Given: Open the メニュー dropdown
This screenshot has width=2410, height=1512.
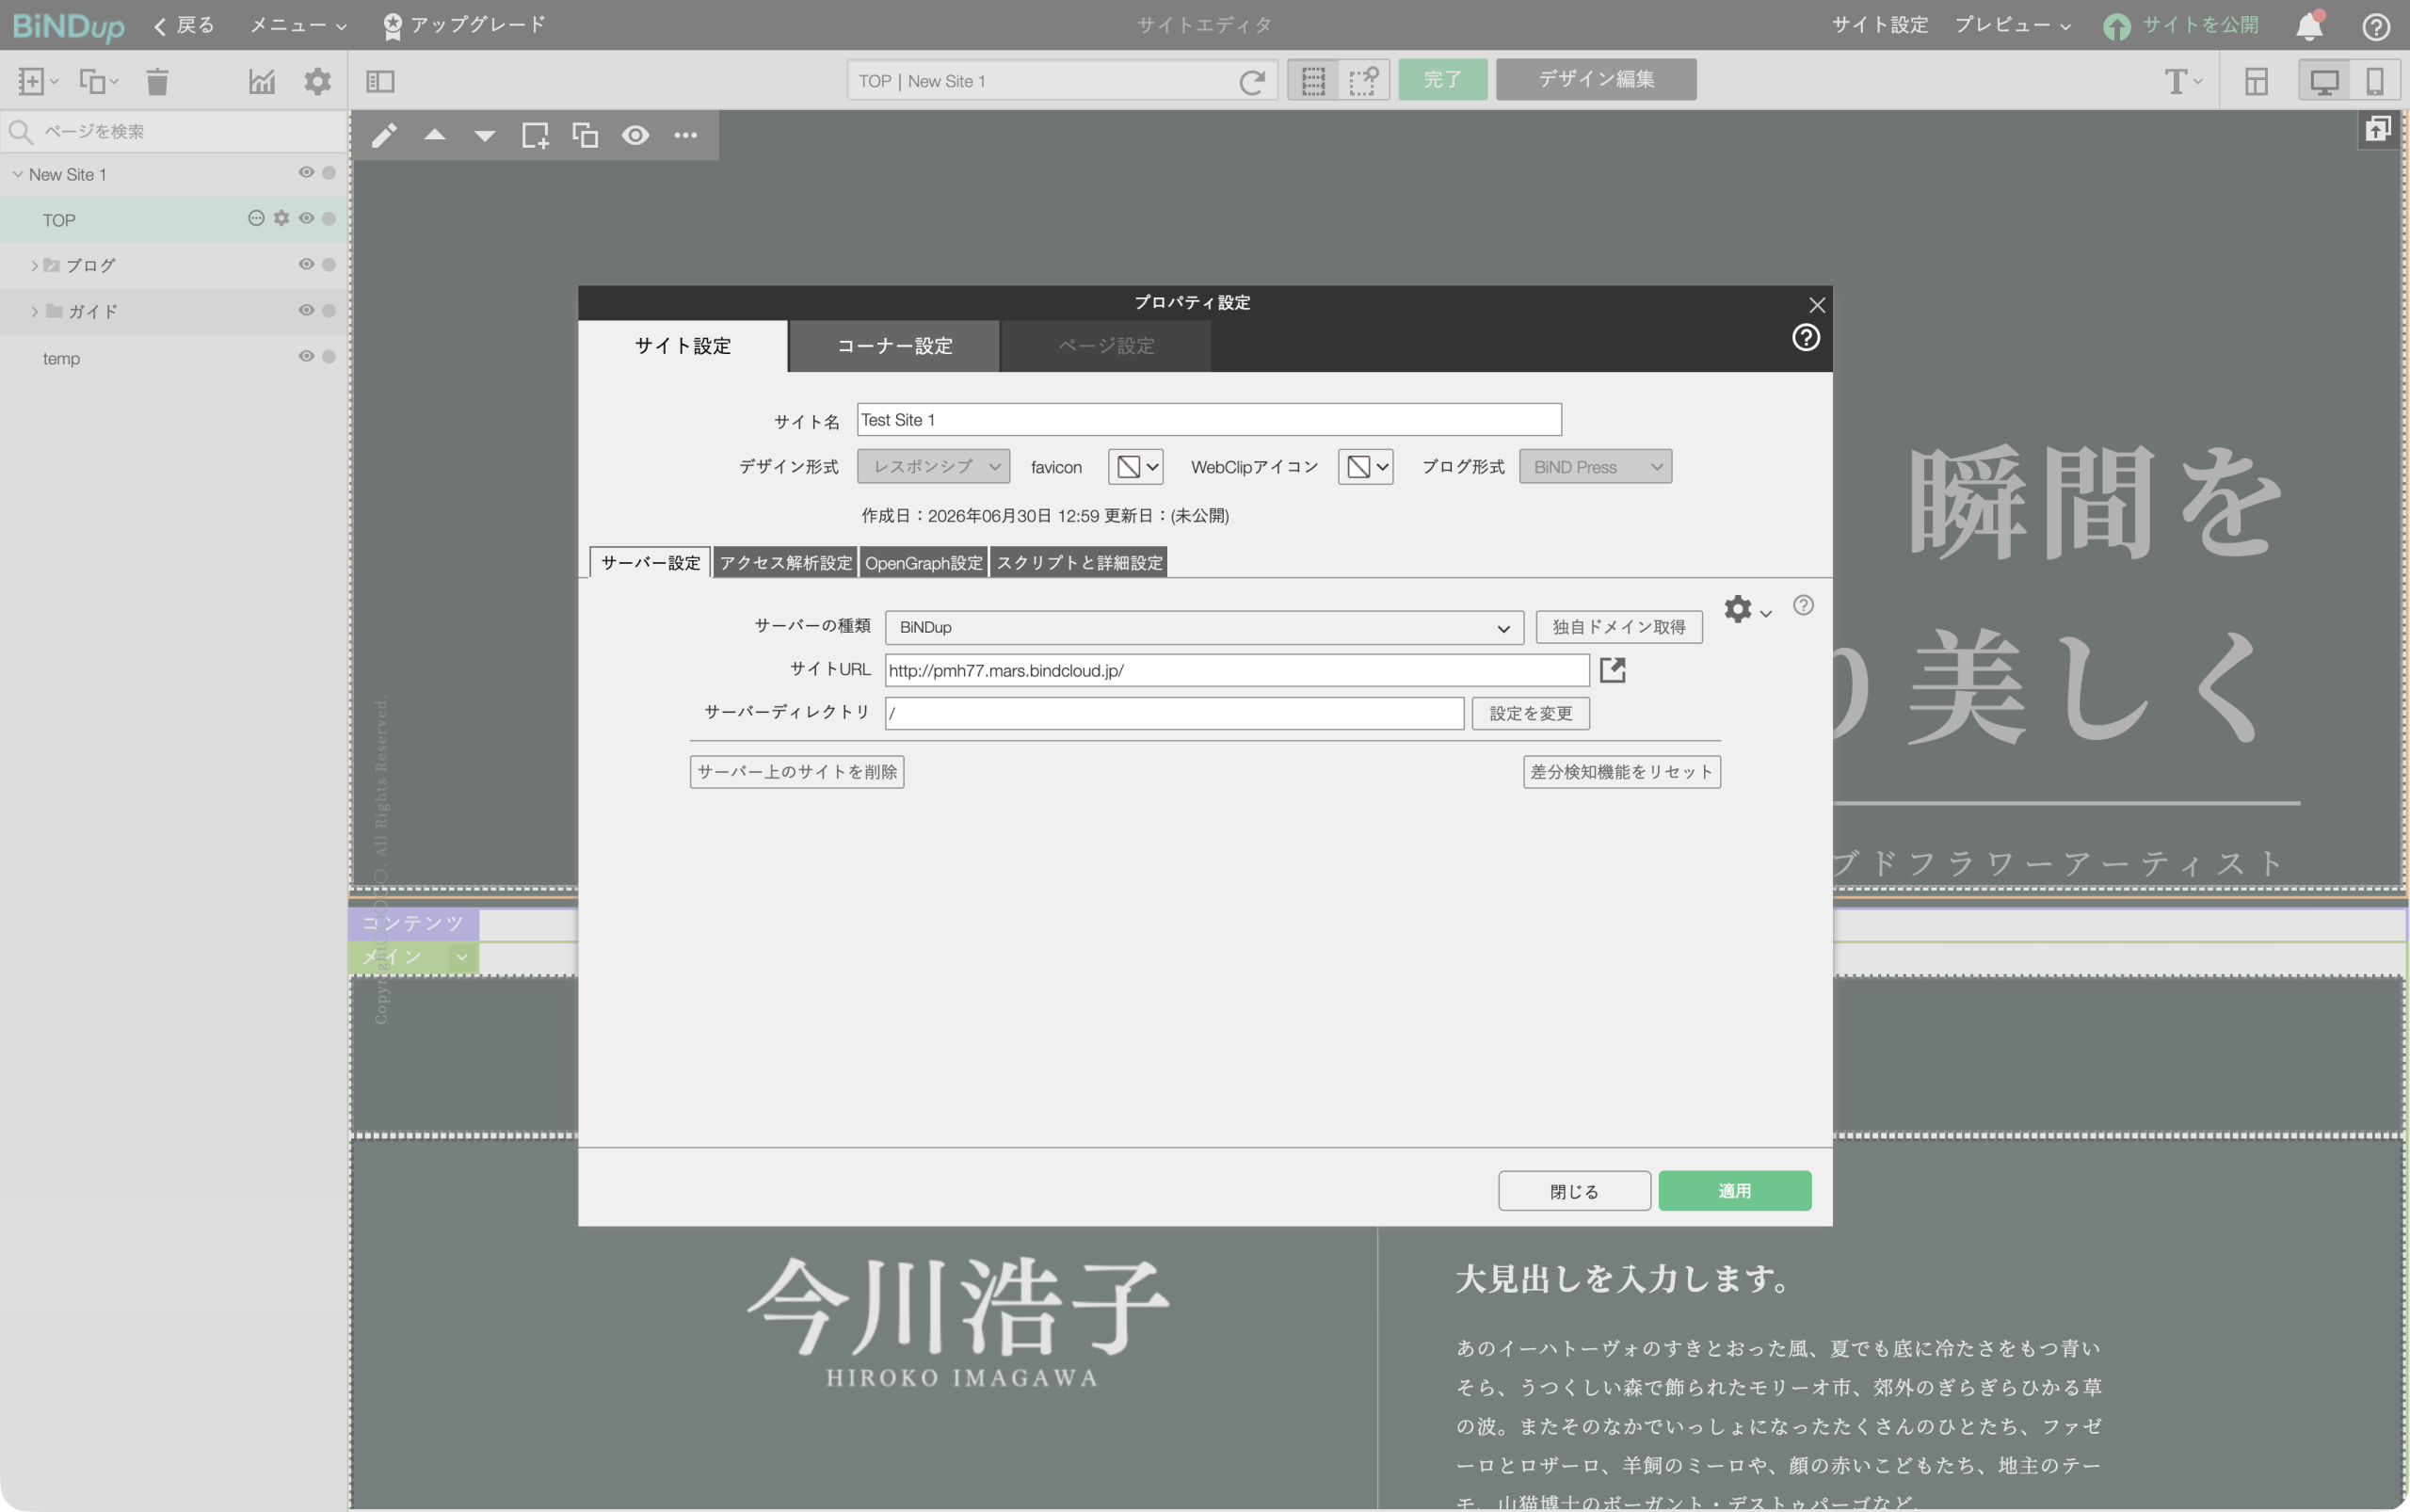Looking at the screenshot, I should [x=298, y=25].
